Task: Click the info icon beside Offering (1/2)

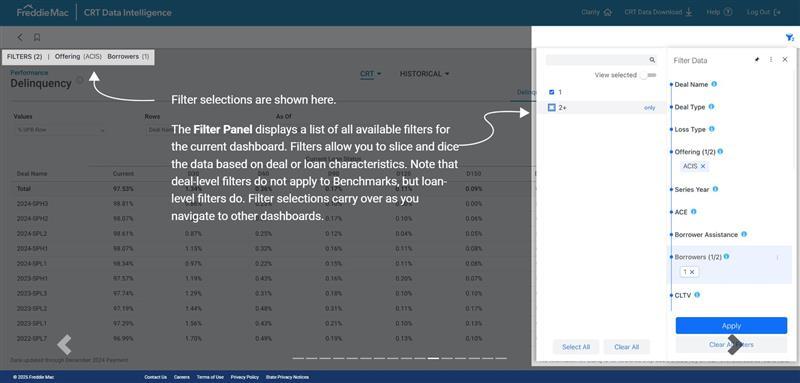Action: coord(720,151)
